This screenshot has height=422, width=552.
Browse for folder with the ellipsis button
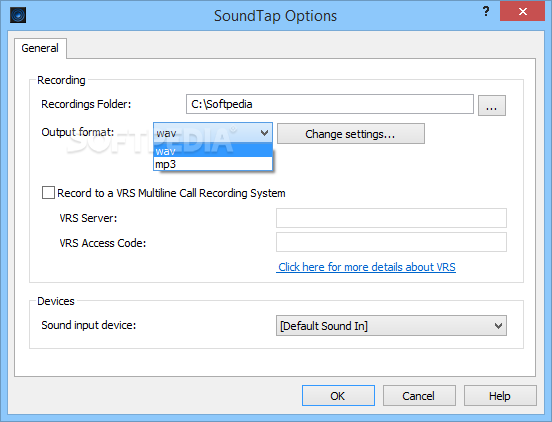[492, 105]
